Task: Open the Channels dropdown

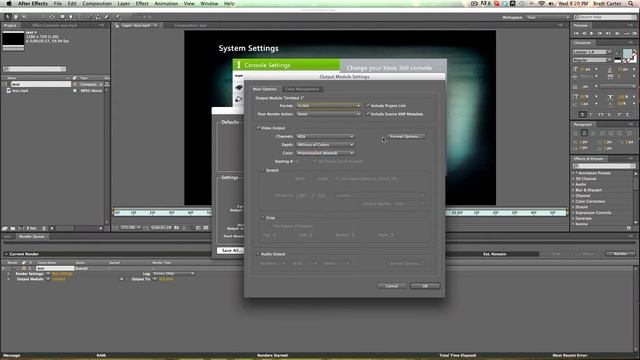Action: [x=325, y=136]
